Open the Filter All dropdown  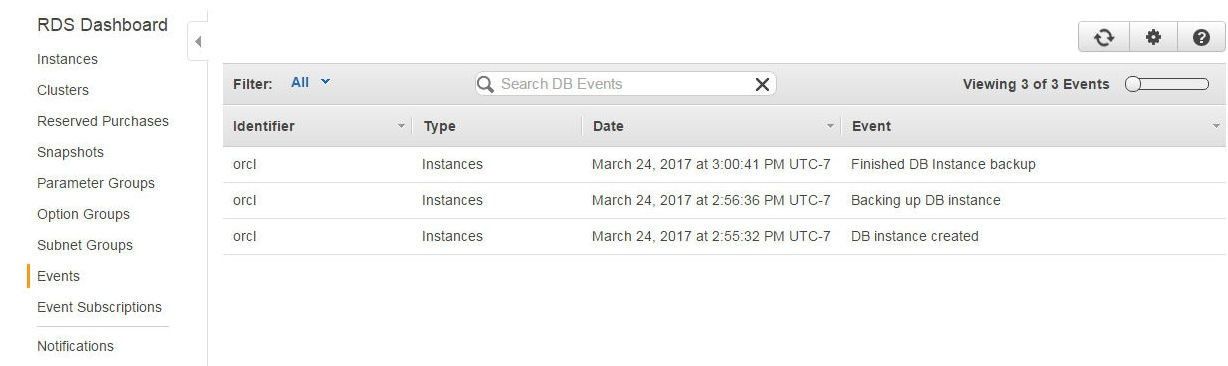tap(310, 83)
